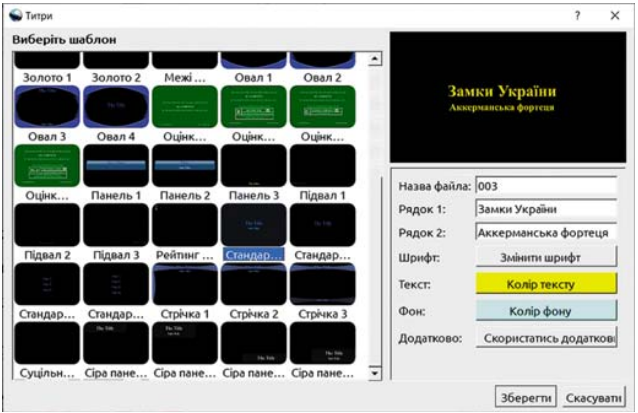Select the Овал 3 title template

pyautogui.click(x=46, y=107)
